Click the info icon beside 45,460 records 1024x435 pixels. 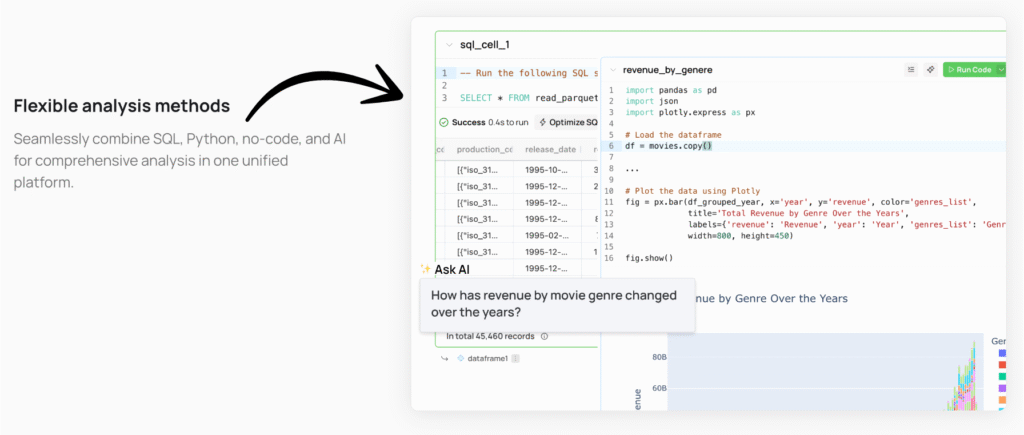pyautogui.click(x=544, y=336)
